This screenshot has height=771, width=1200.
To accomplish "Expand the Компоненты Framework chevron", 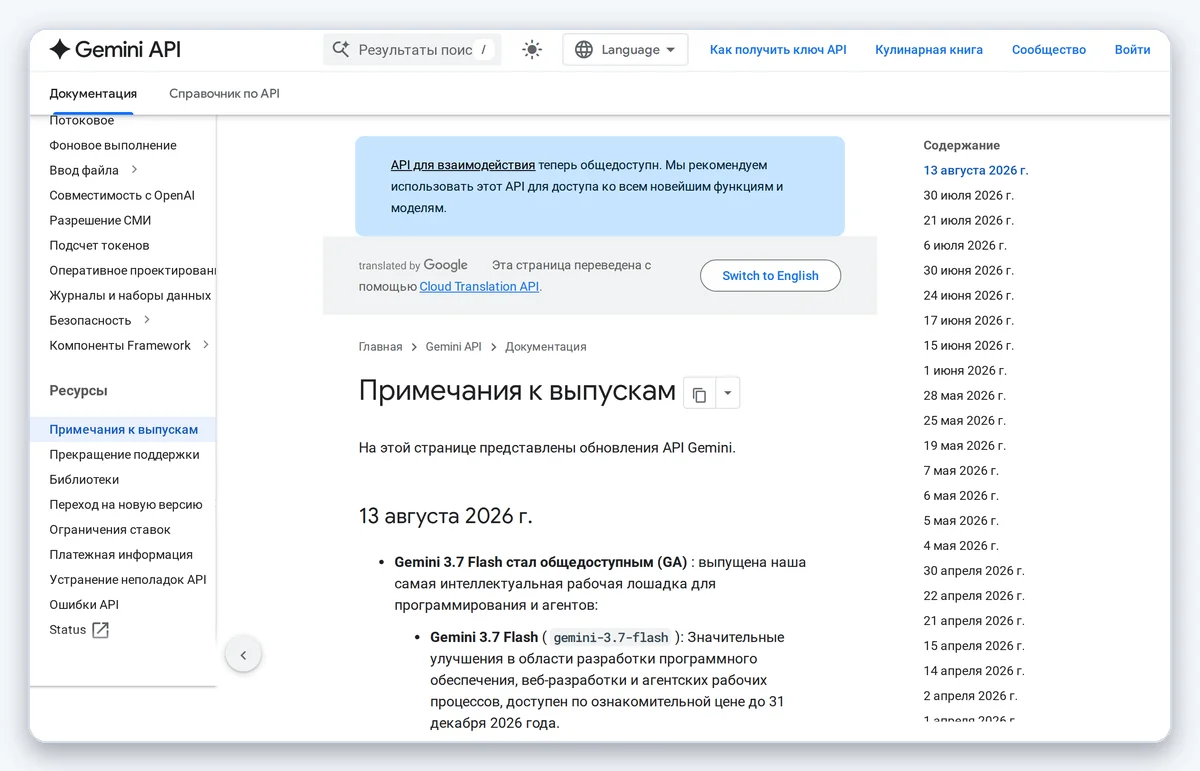I will pyautogui.click(x=206, y=345).
